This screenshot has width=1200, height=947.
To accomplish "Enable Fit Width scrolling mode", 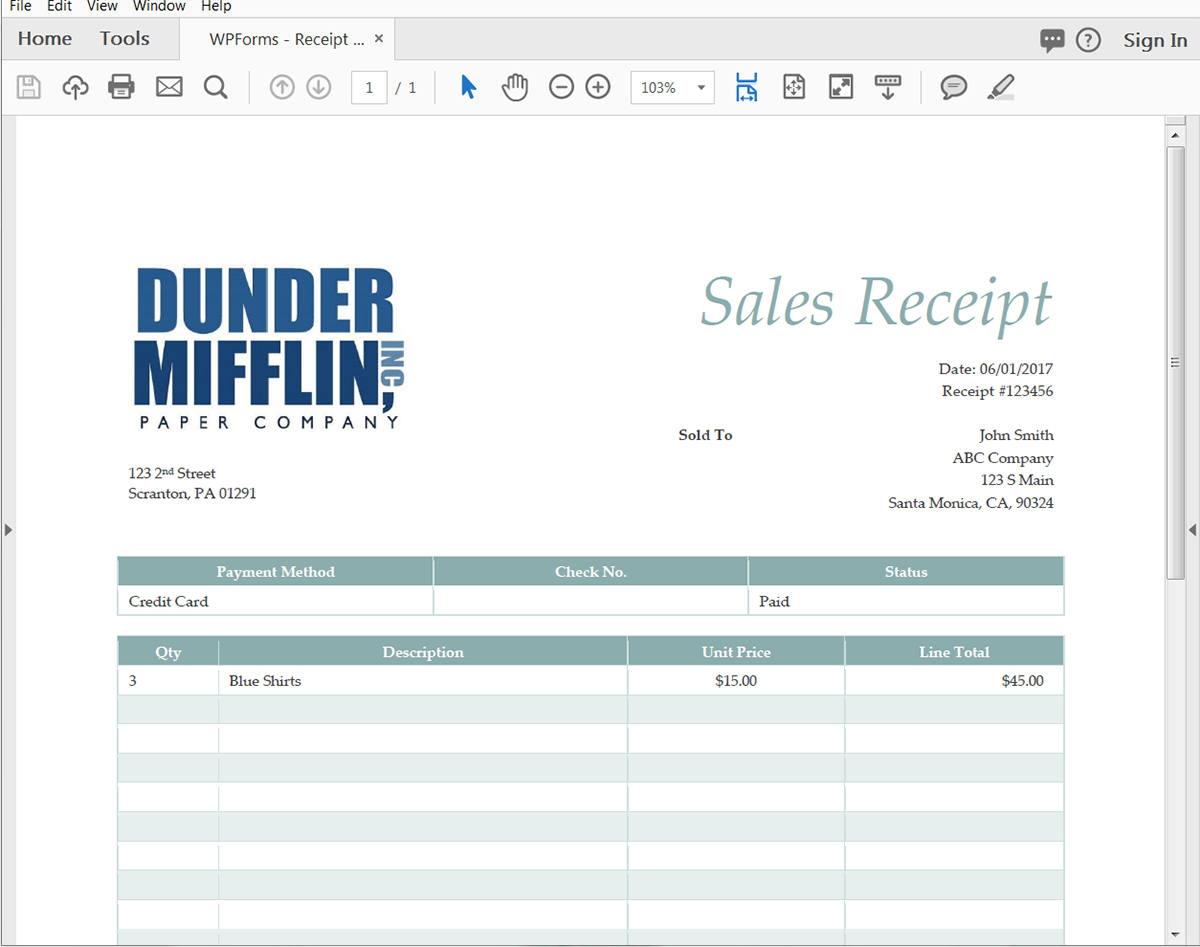I will coord(746,87).
